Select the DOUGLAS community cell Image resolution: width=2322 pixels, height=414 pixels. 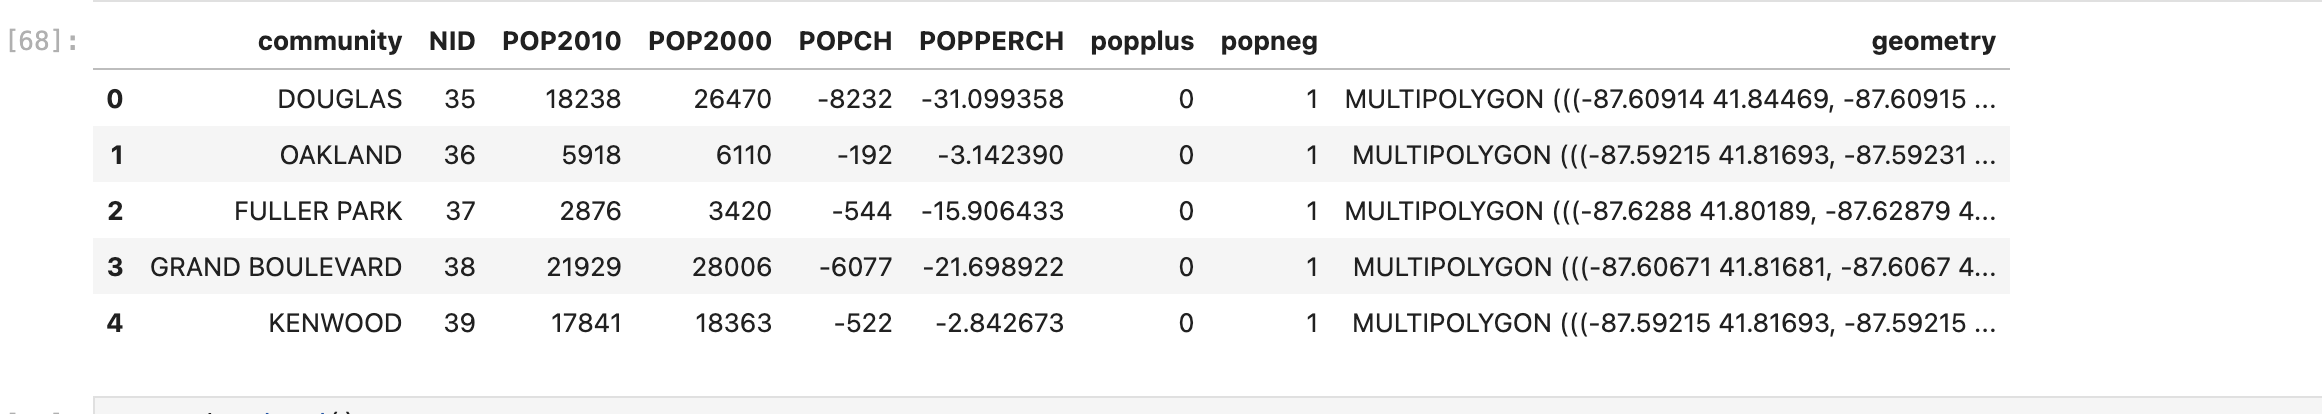[x=340, y=99]
